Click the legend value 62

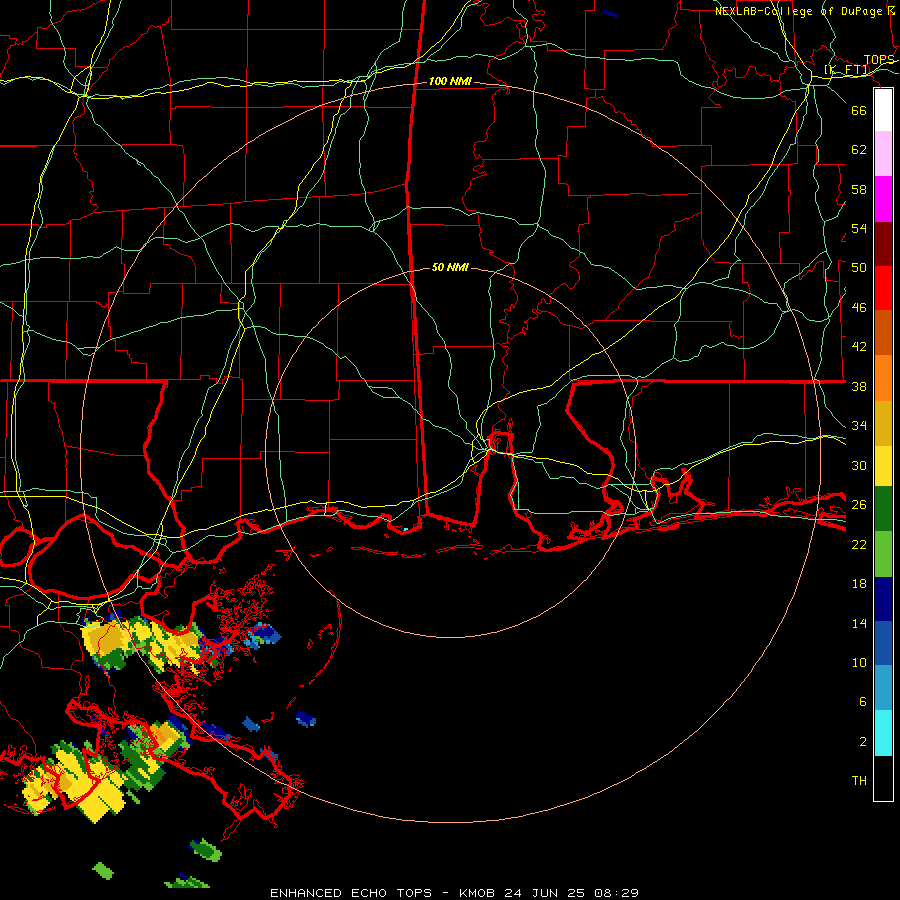859,150
